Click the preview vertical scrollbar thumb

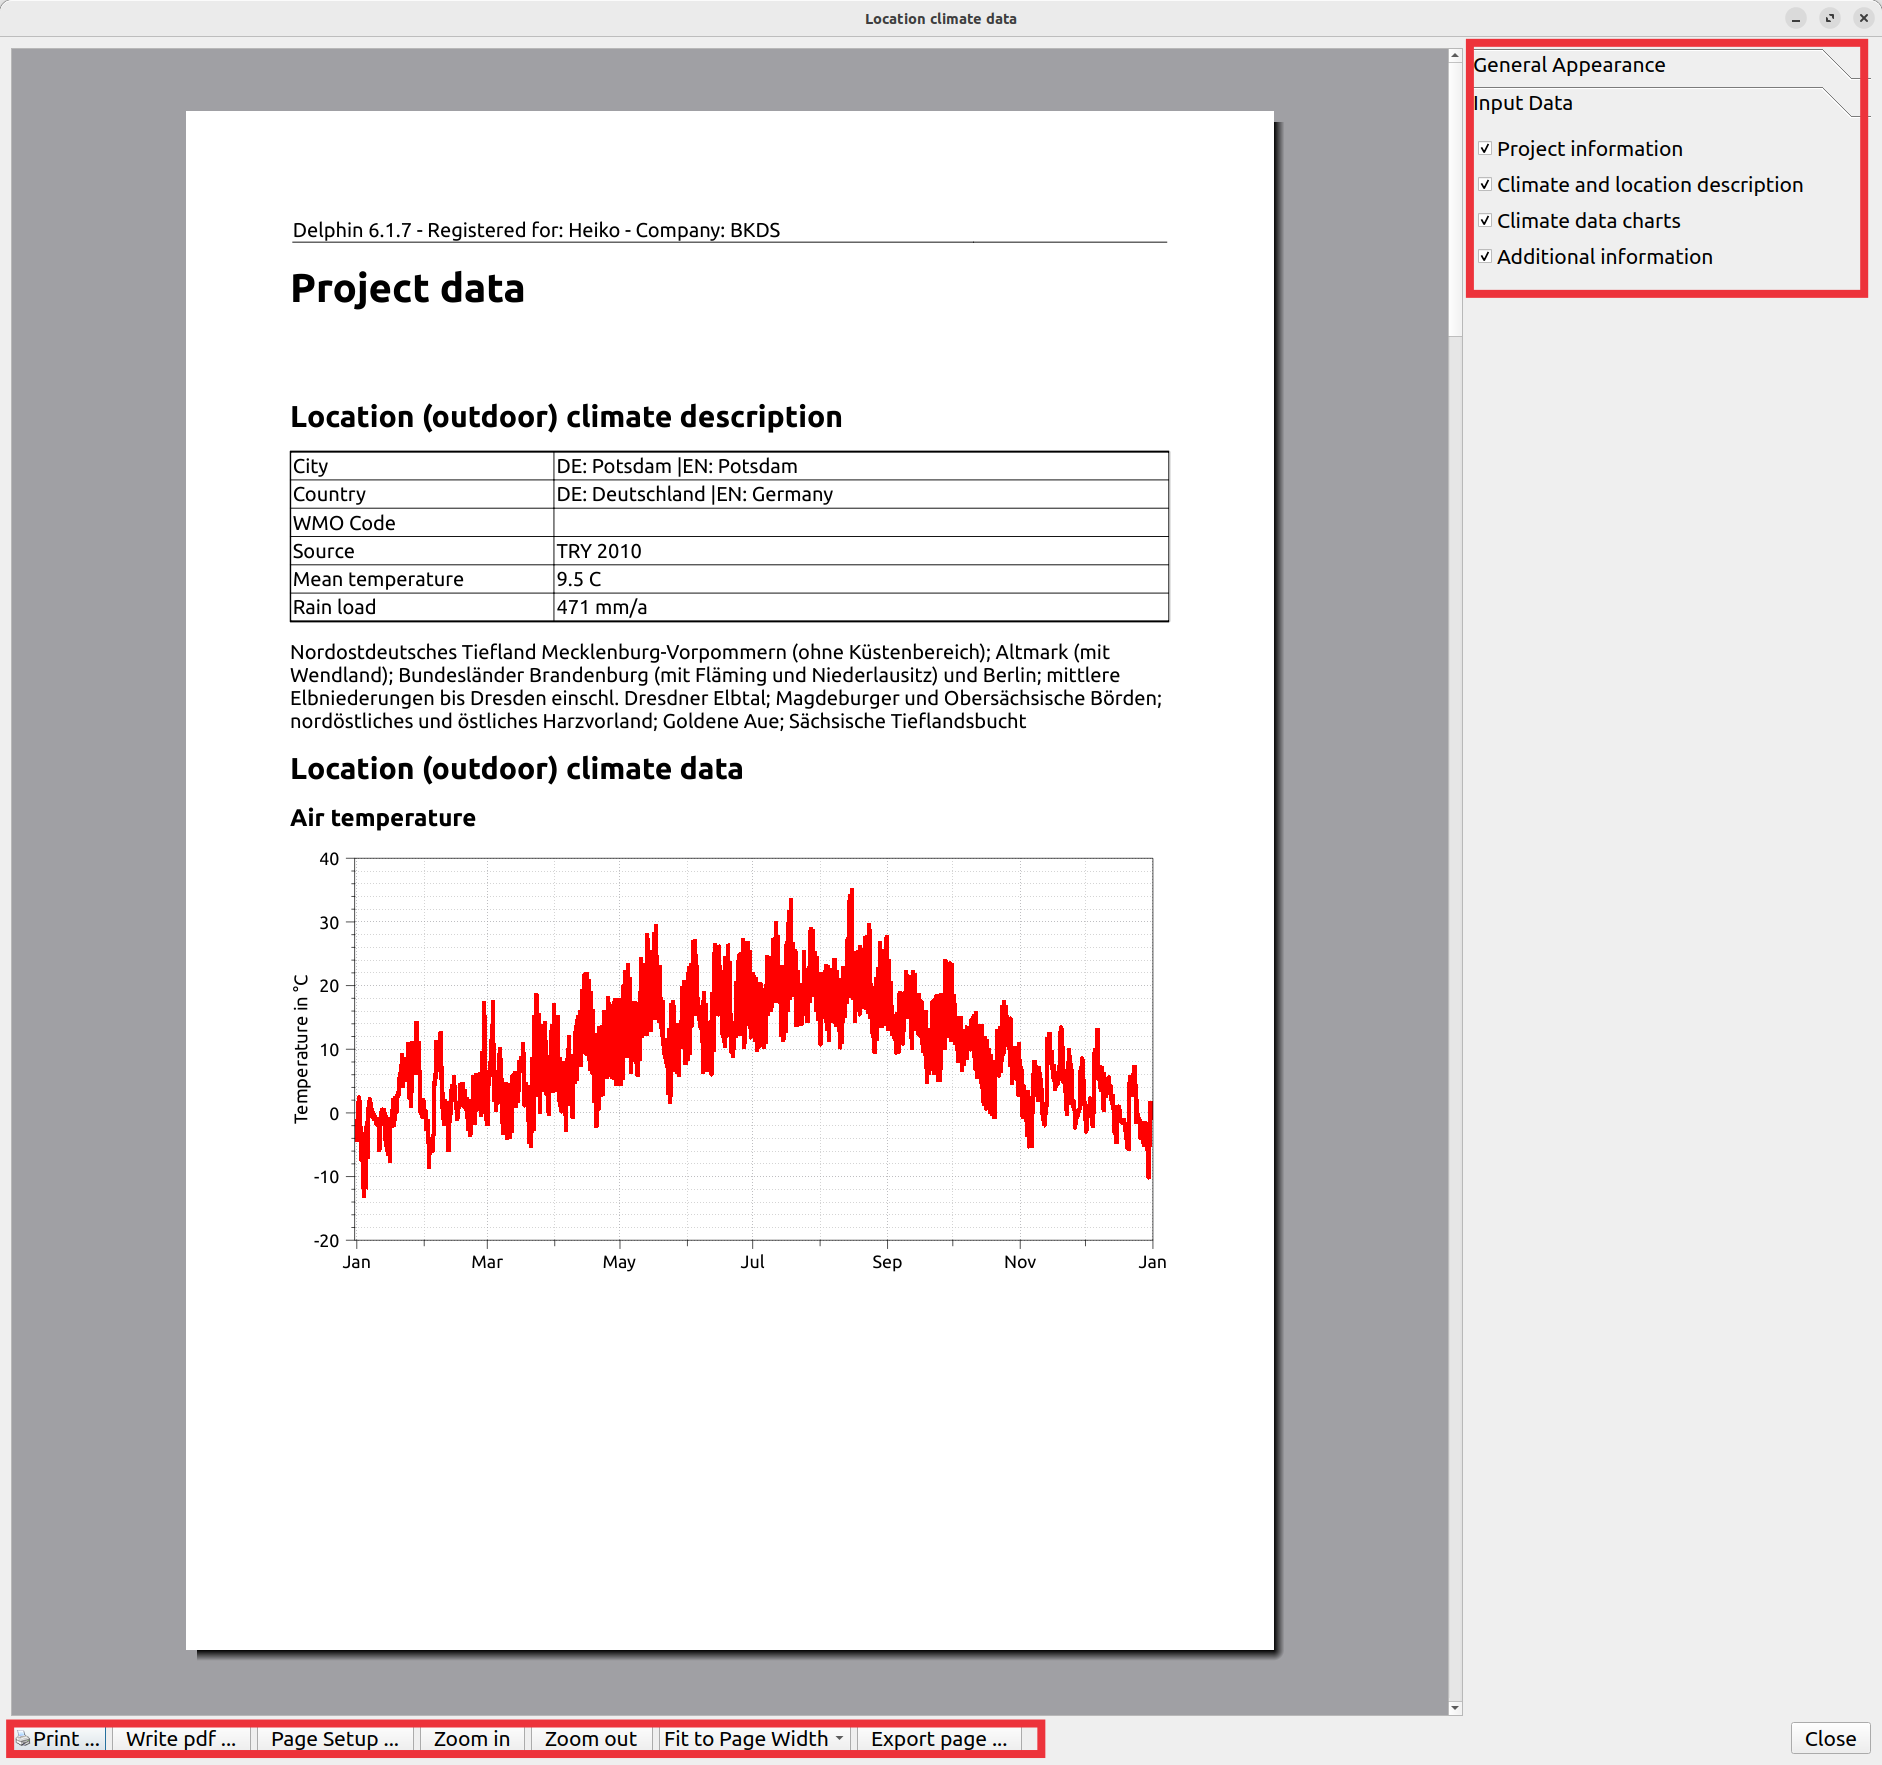point(1456,200)
